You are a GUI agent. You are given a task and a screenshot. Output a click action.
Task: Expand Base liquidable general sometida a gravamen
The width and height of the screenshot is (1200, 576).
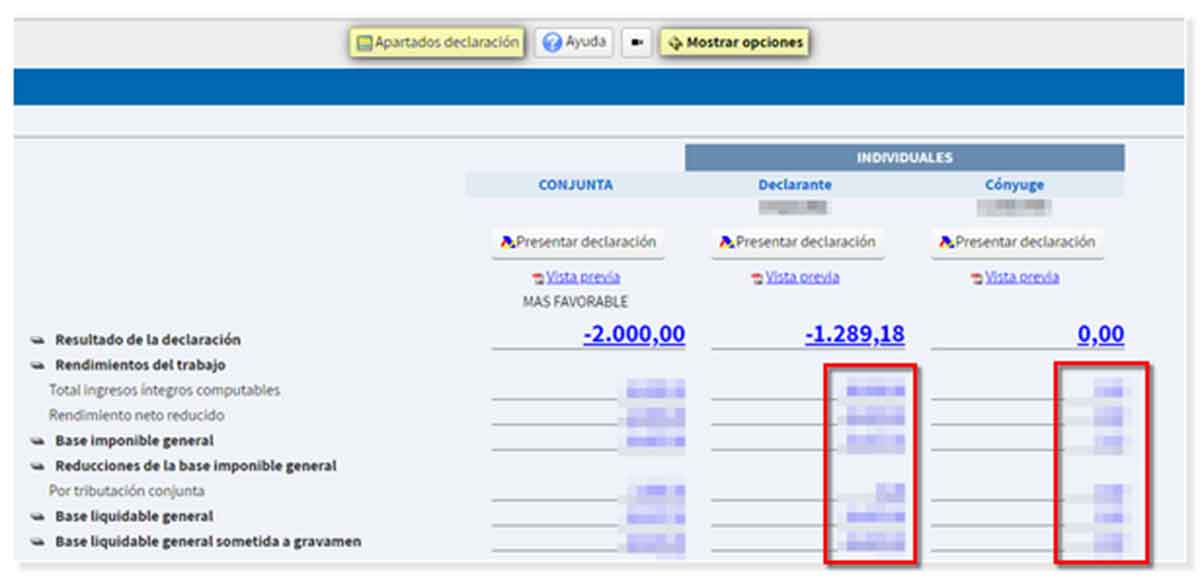(37, 542)
